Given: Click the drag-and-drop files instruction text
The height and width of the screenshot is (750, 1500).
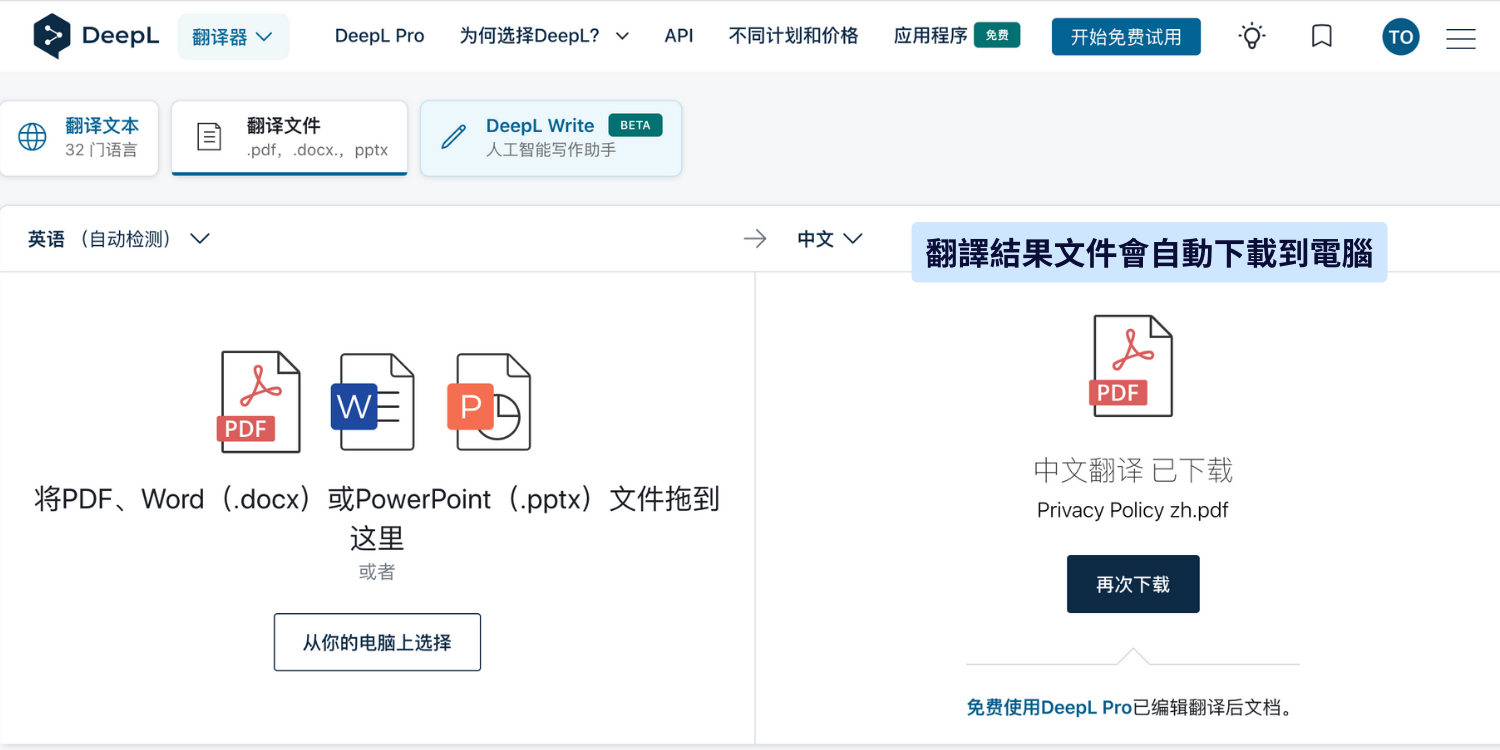Looking at the screenshot, I should pos(377,518).
